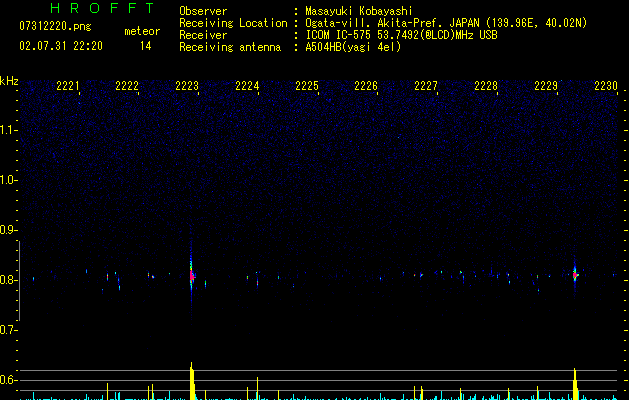Select the filename 07312220.png
629x400 pixels.
coord(55,27)
